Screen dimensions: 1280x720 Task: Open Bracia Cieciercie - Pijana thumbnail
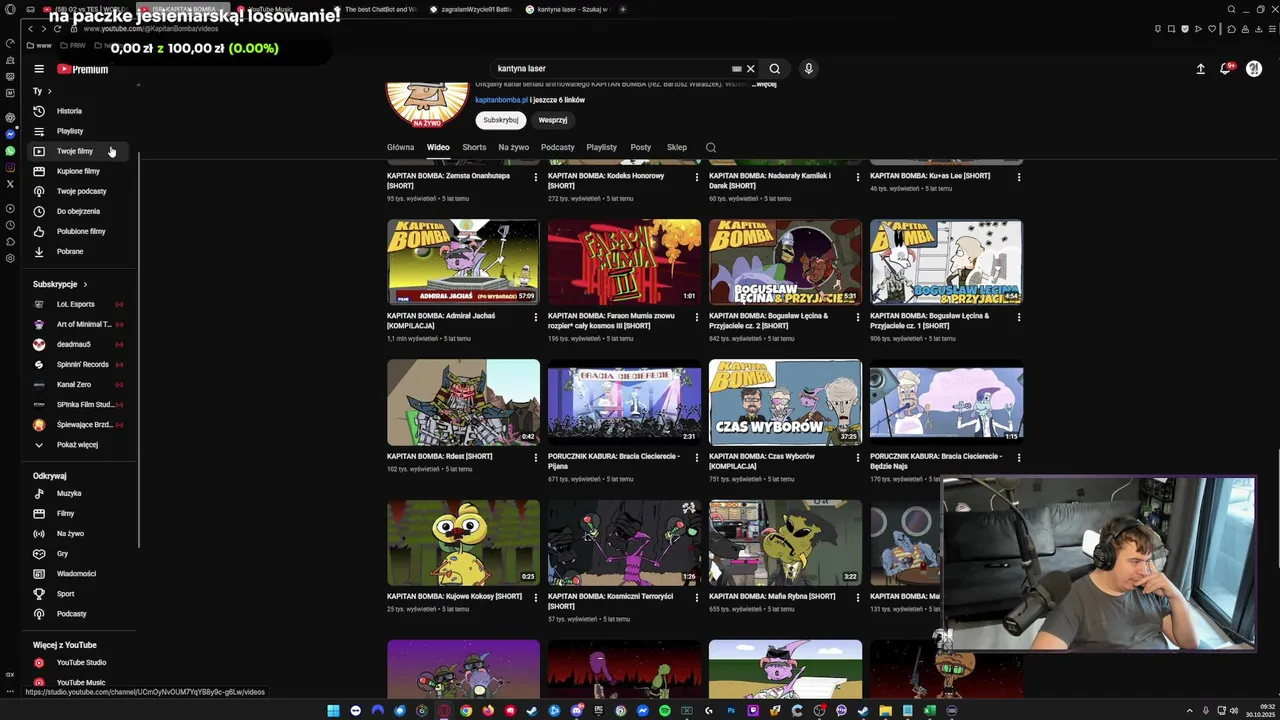point(624,403)
